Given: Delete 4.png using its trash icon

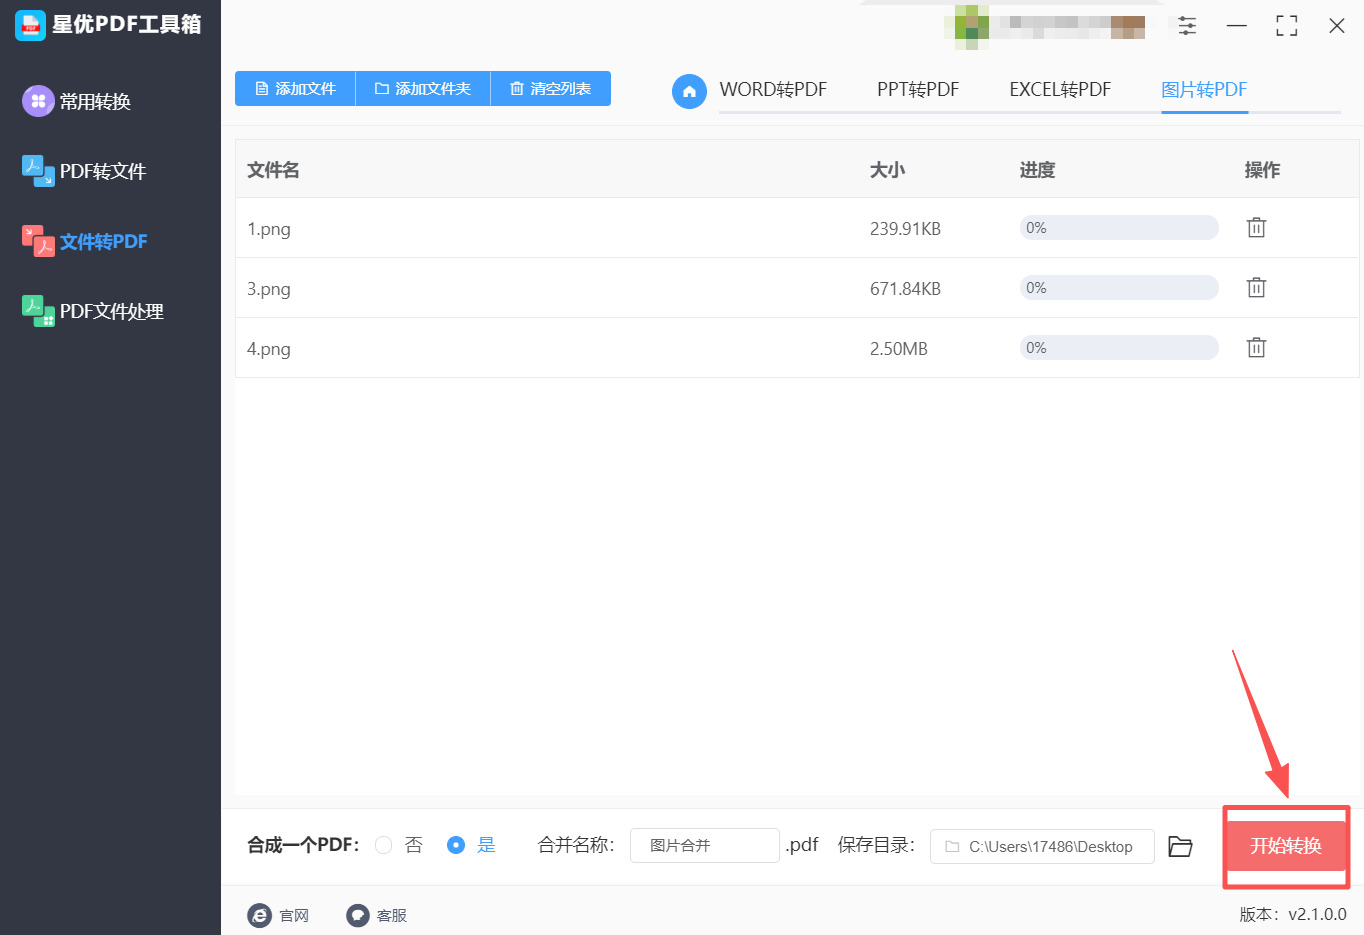Looking at the screenshot, I should [1257, 348].
